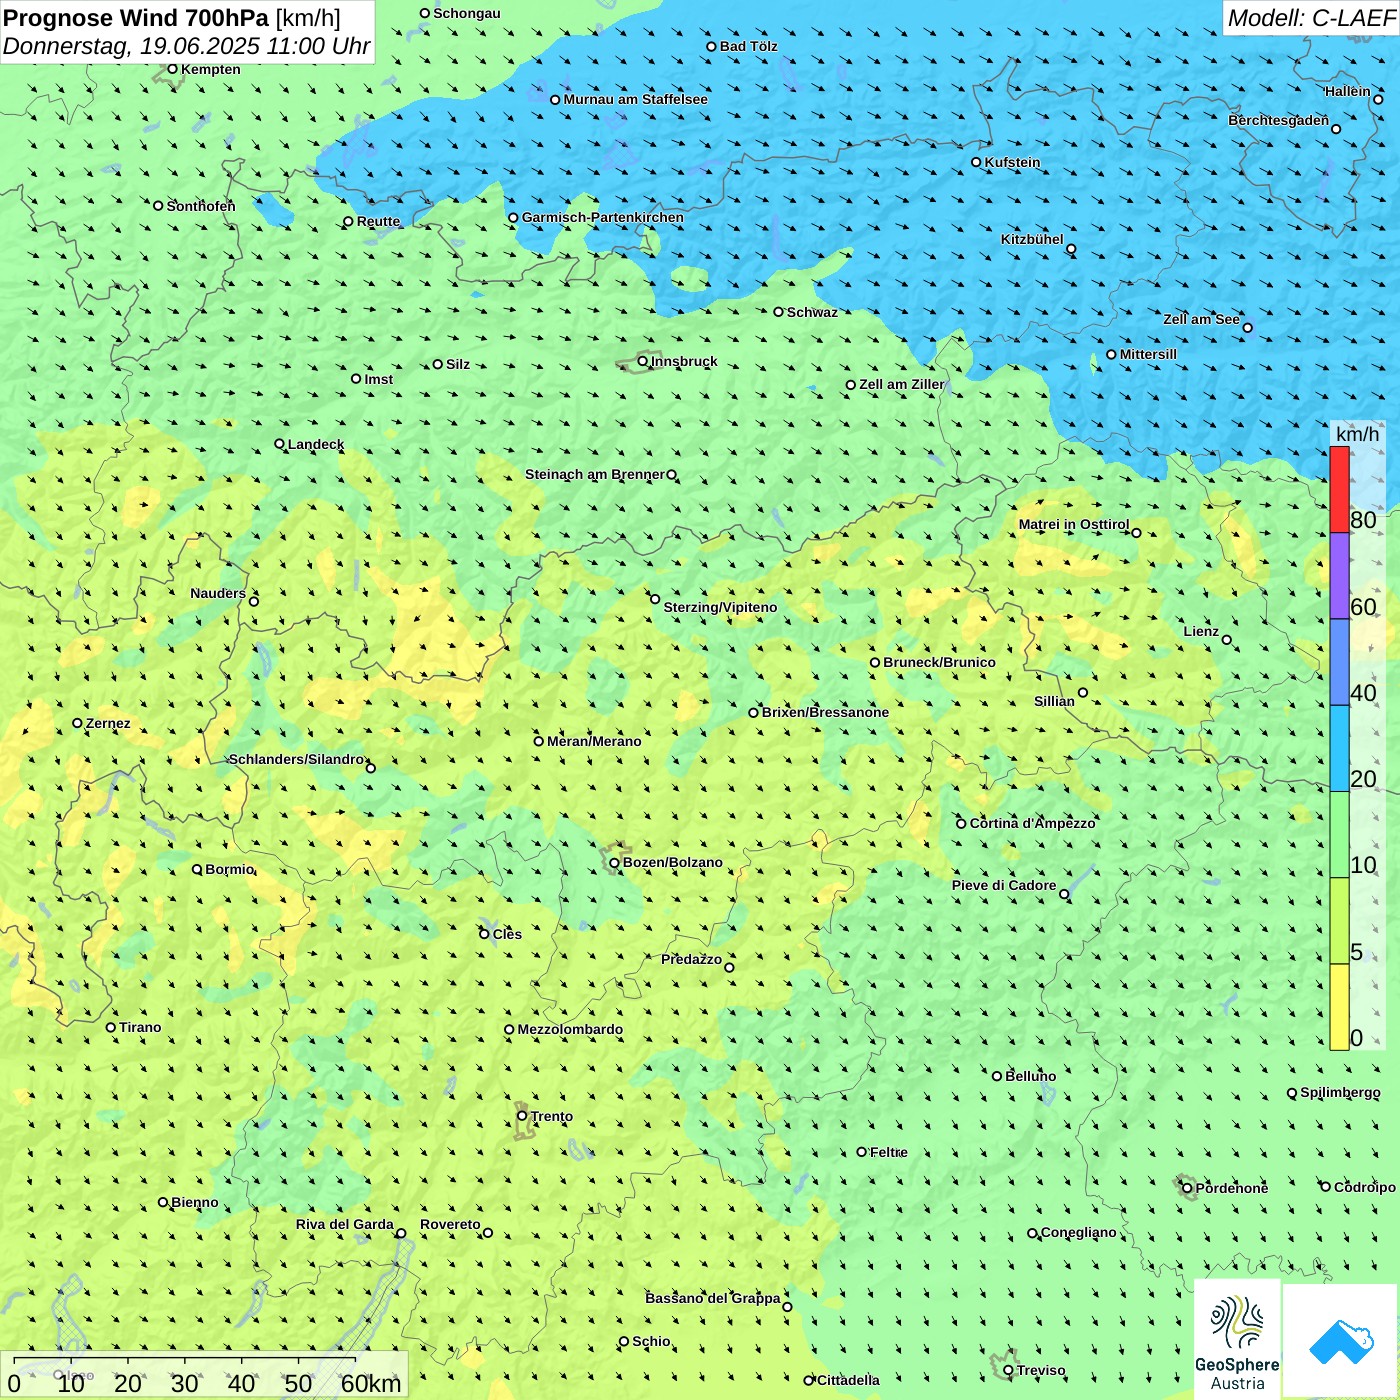Click the 'Pieve di Cadore' label
1400x1400 pixels.
pos(1004,885)
